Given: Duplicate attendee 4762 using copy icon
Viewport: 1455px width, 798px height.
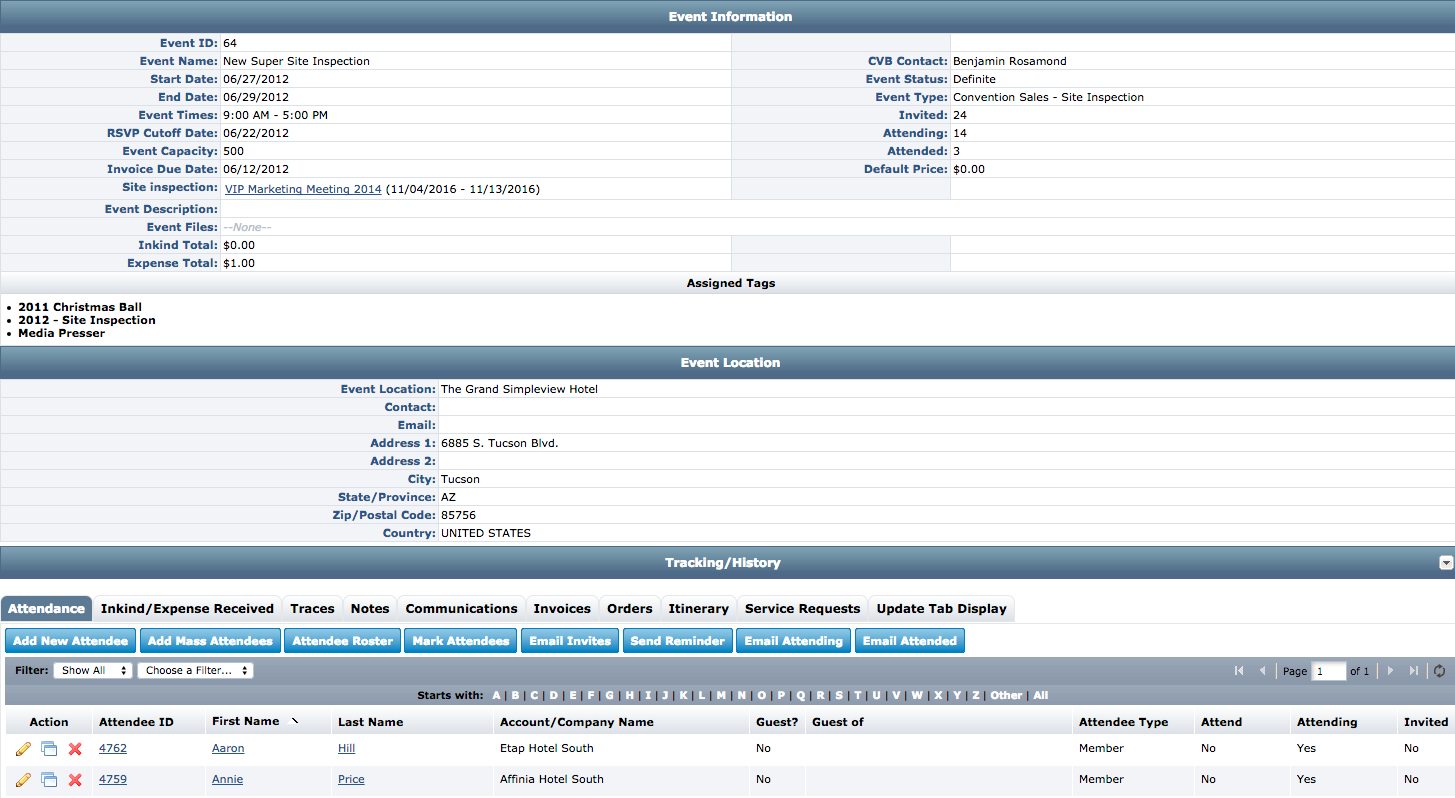Looking at the screenshot, I should coord(49,749).
